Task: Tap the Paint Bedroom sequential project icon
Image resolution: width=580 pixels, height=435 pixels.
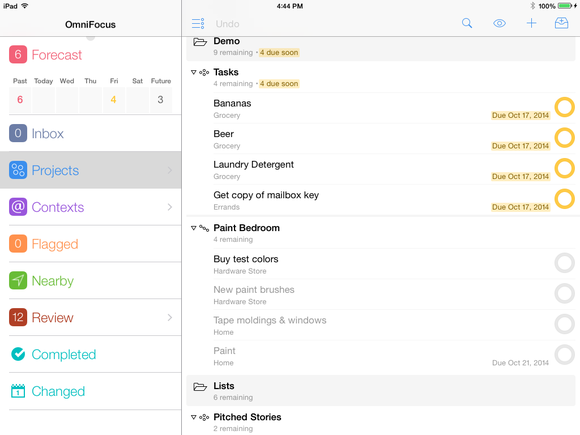Action: 204,228
